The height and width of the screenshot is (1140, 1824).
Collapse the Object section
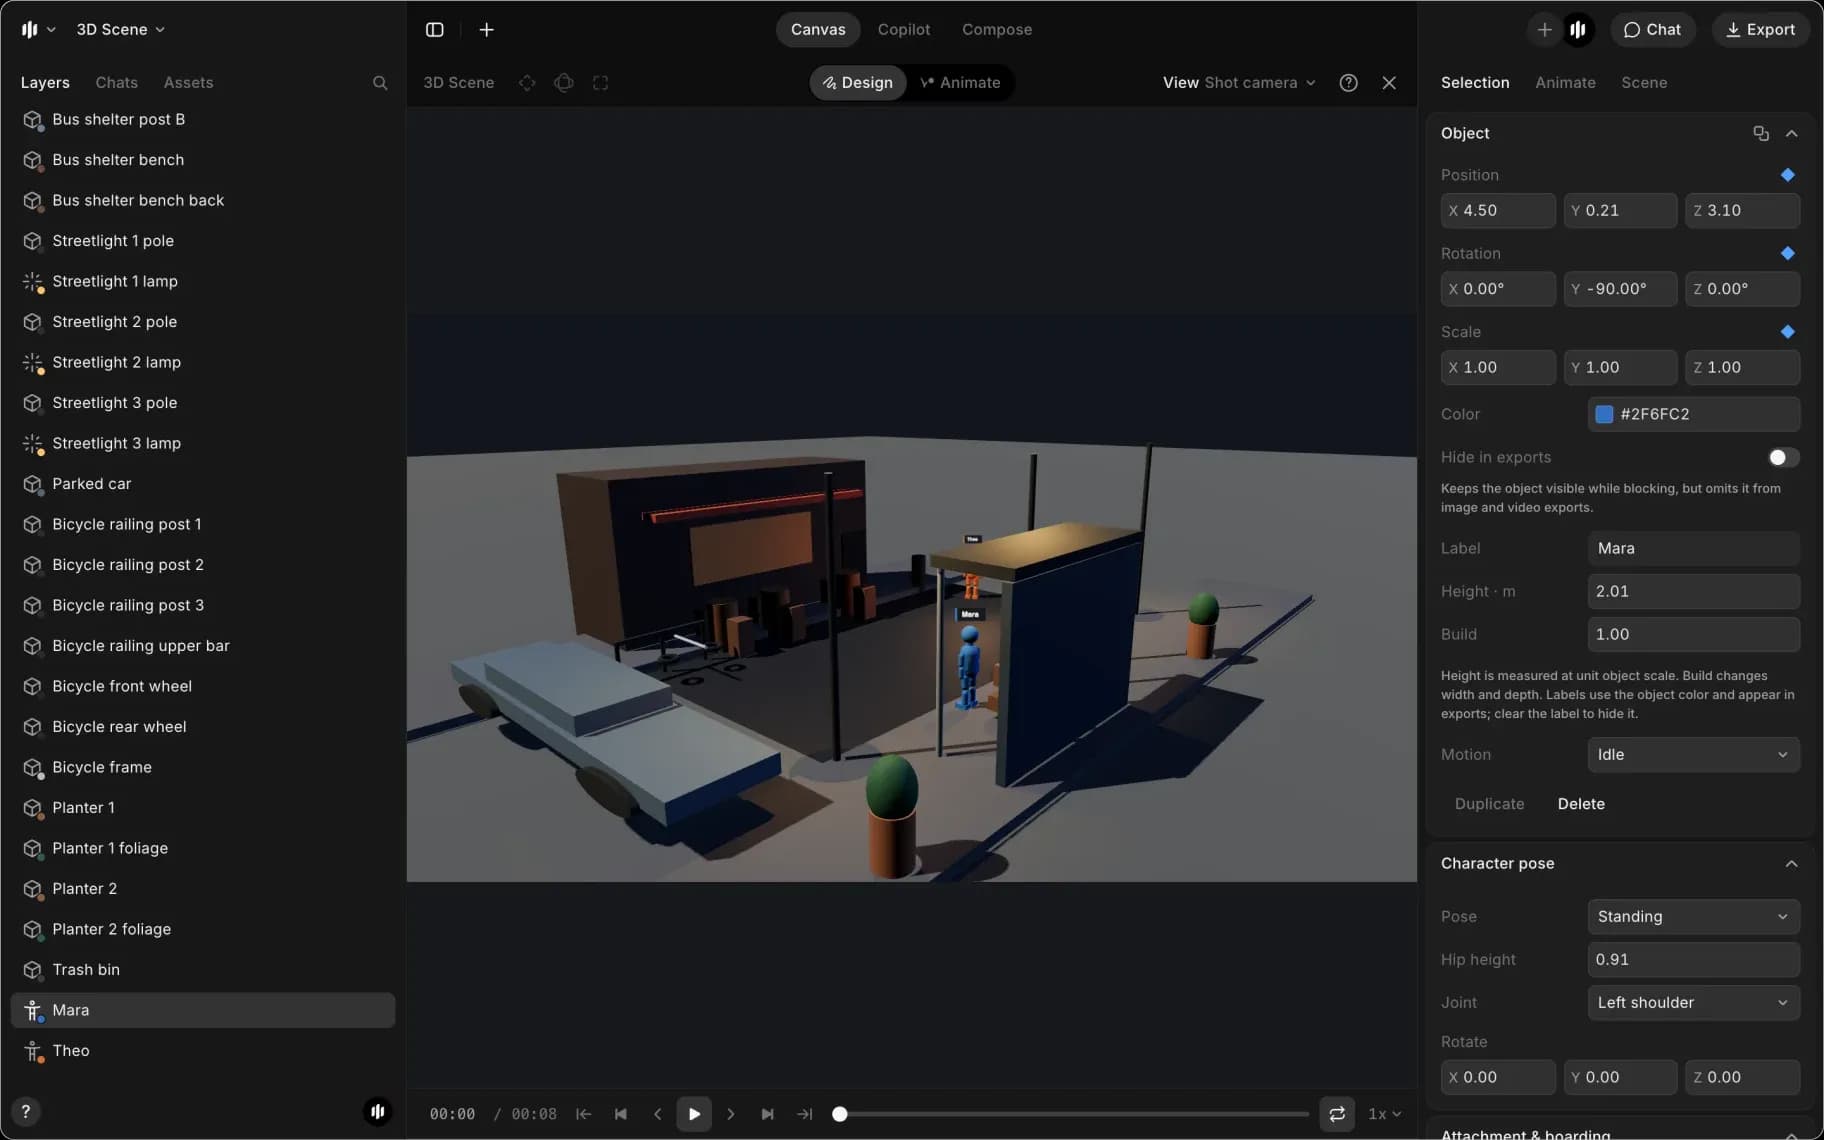pyautogui.click(x=1791, y=133)
